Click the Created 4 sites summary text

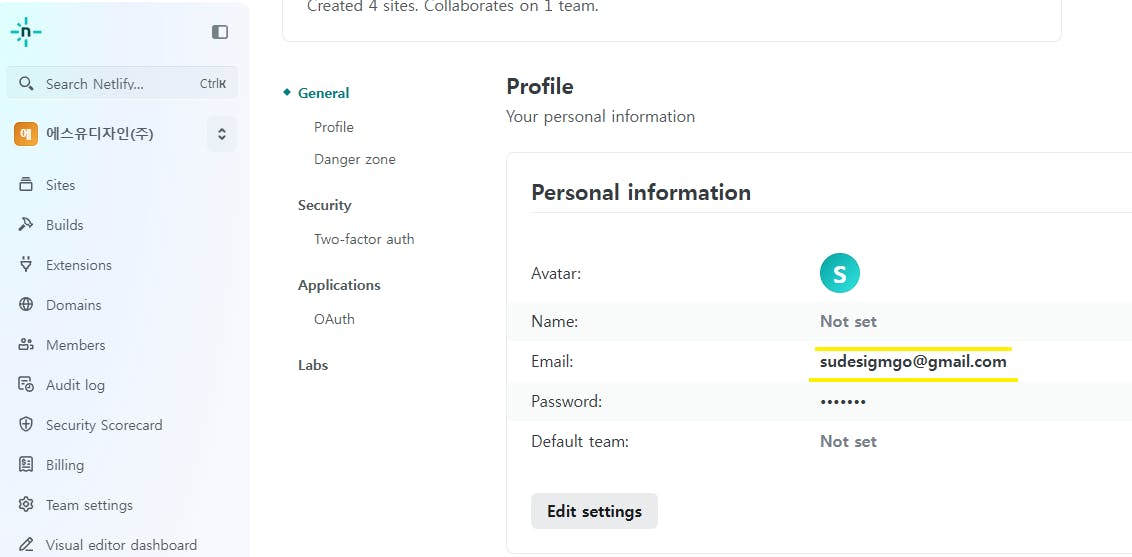pyautogui.click(x=453, y=7)
